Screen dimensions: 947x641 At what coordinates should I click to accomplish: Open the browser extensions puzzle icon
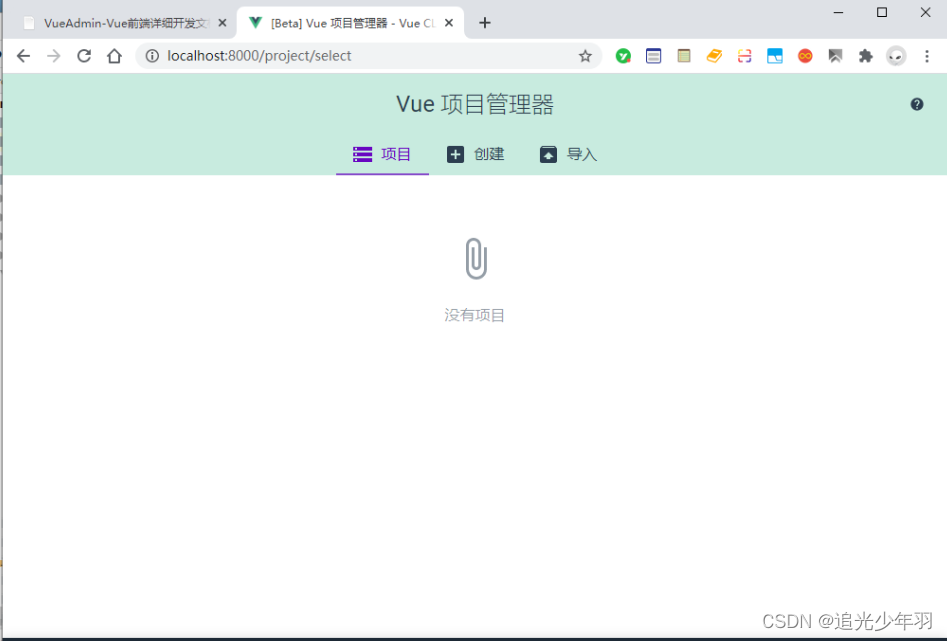tap(866, 56)
